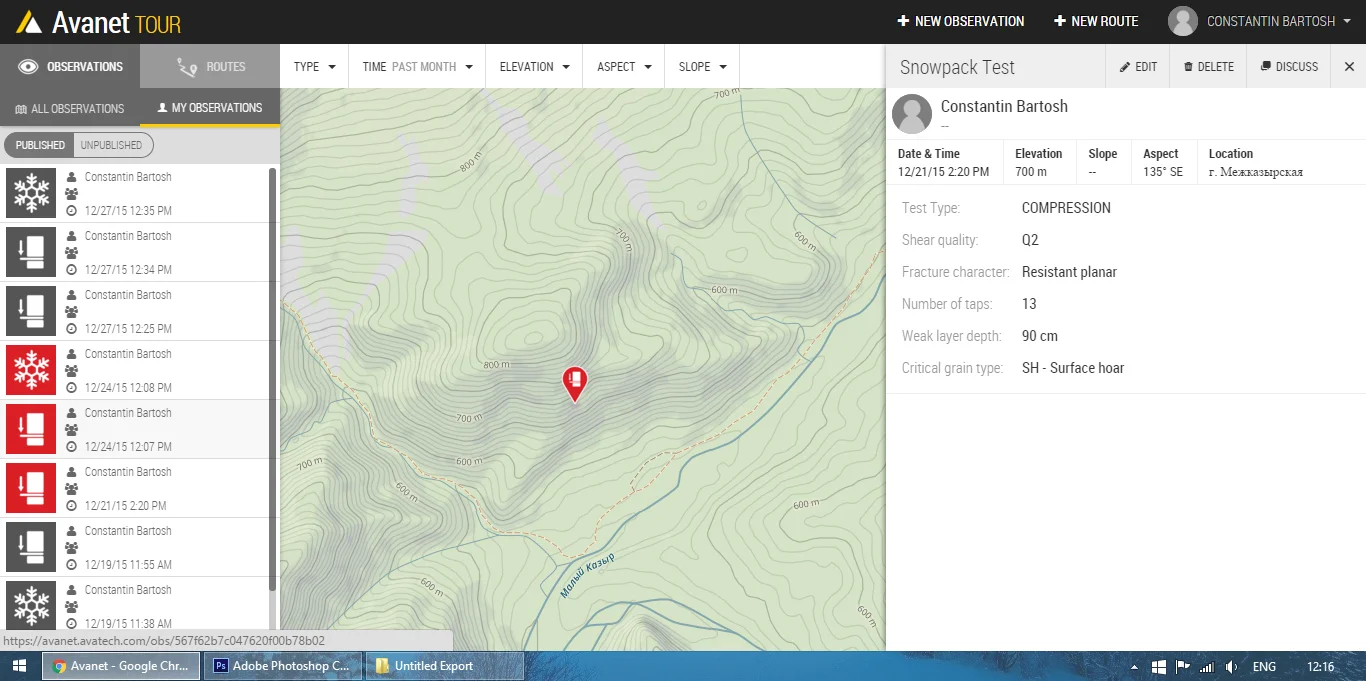Click the SH - Surface hoar grain type value
The image size is (1366, 681).
point(1073,368)
